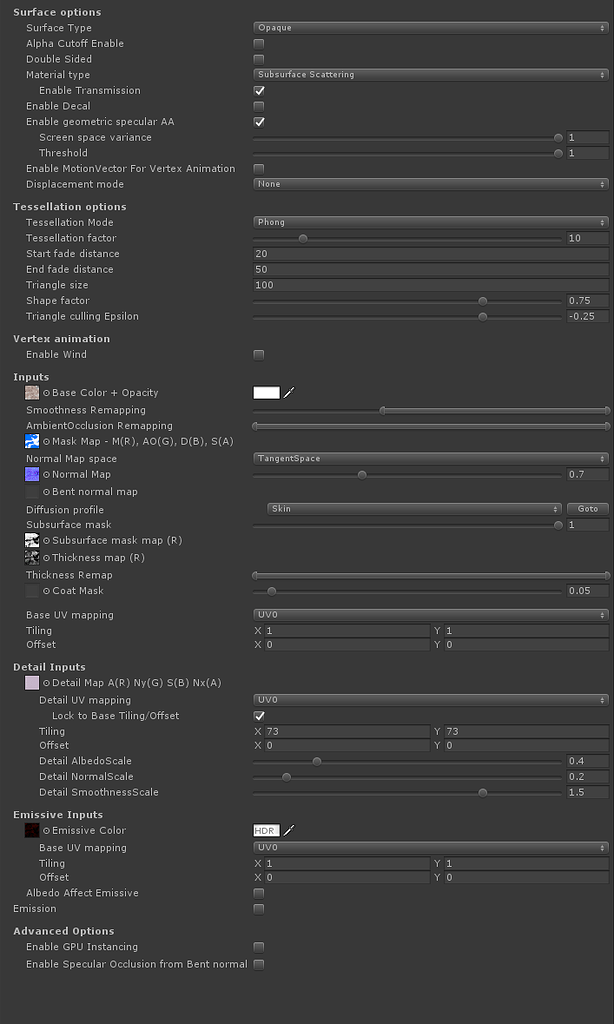This screenshot has height=1024, width=614.
Task: Pick color with Base Color eyedropper
Action: click(x=290, y=393)
